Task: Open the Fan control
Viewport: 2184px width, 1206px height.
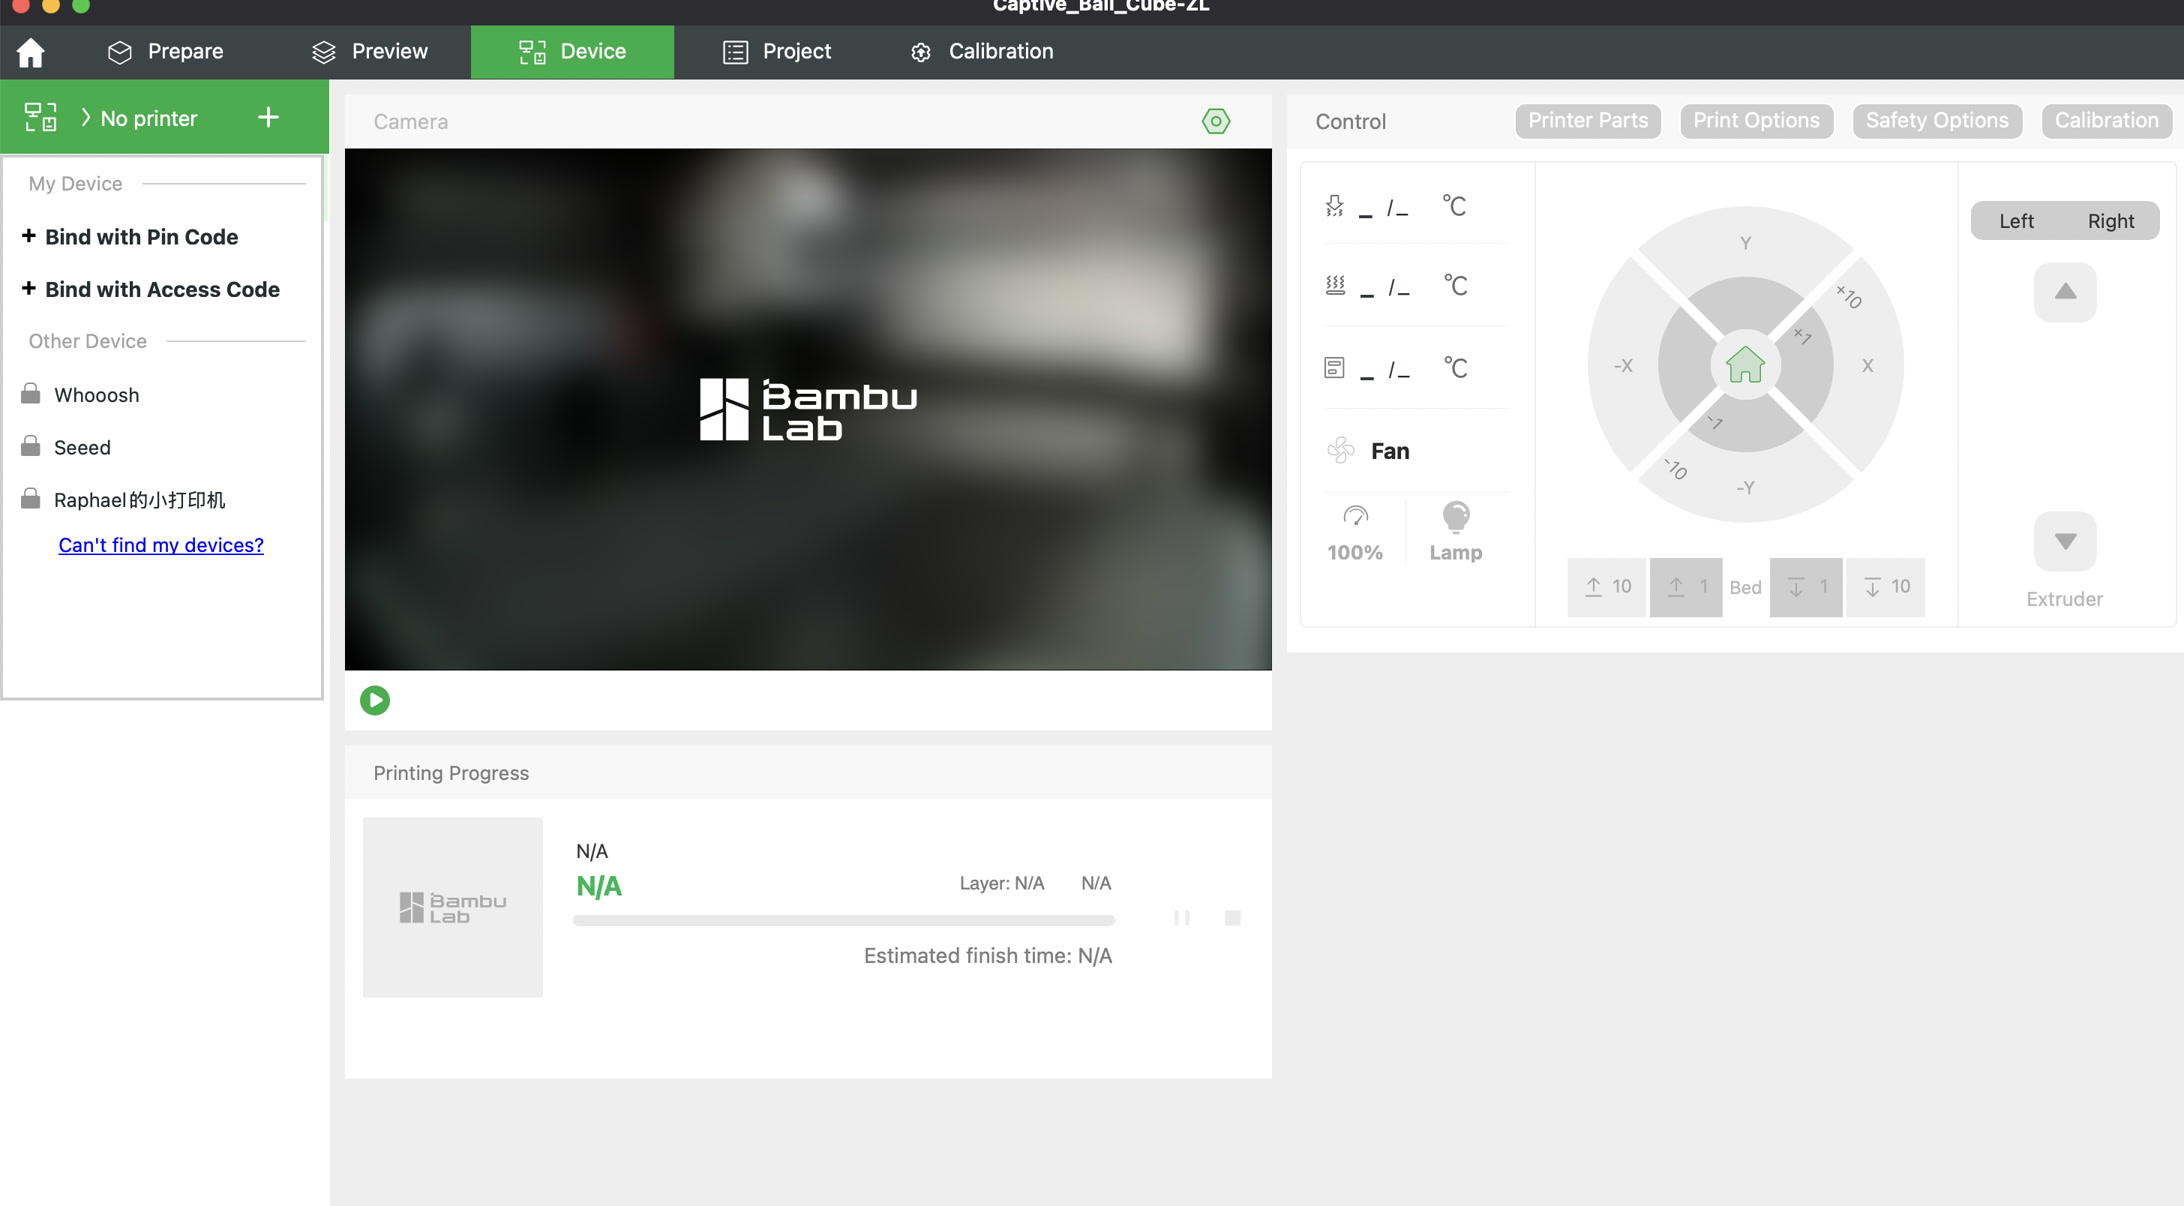Action: (x=1368, y=451)
